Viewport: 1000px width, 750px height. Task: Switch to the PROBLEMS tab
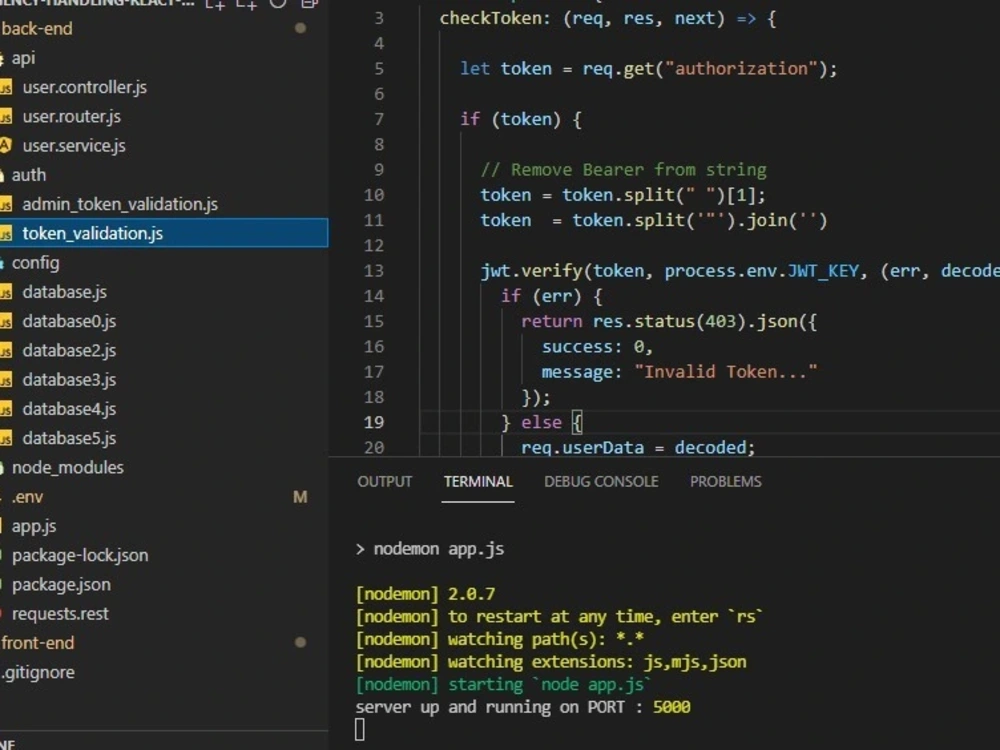726,482
